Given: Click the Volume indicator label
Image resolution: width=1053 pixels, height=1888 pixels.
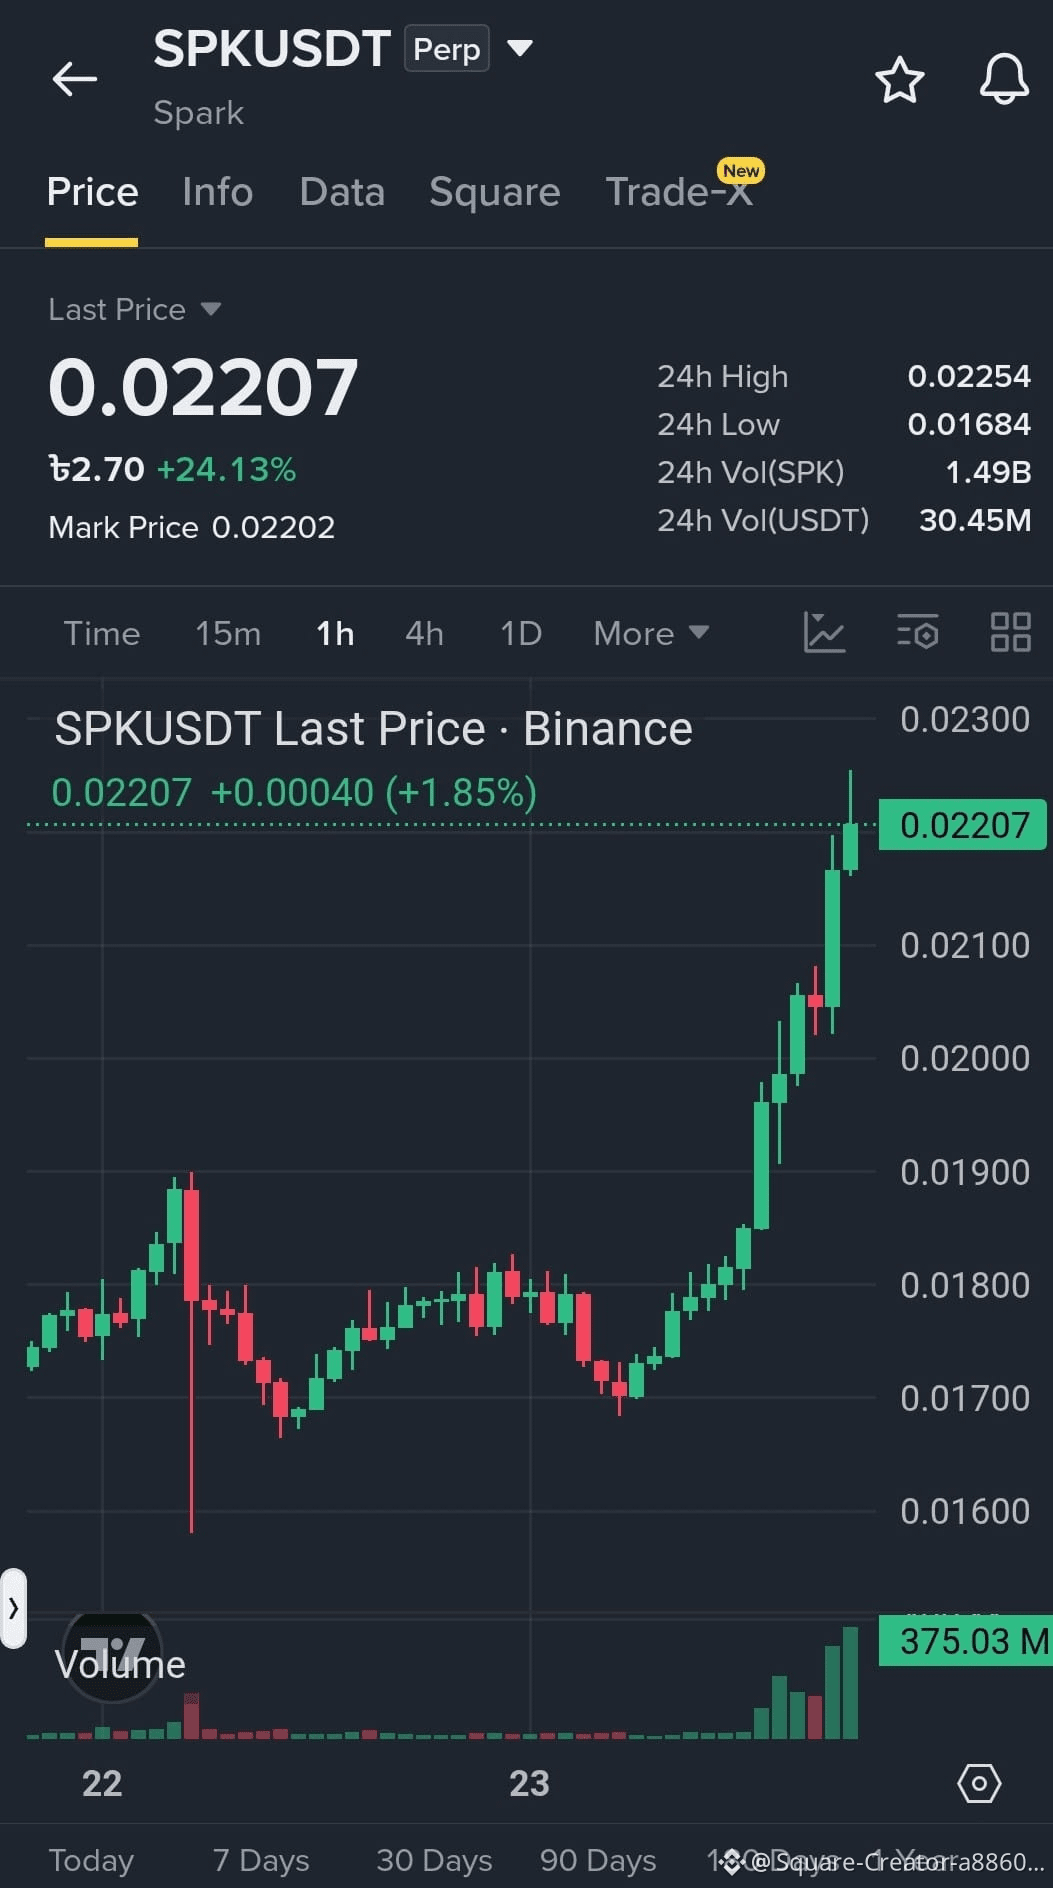Looking at the screenshot, I should tap(120, 1664).
